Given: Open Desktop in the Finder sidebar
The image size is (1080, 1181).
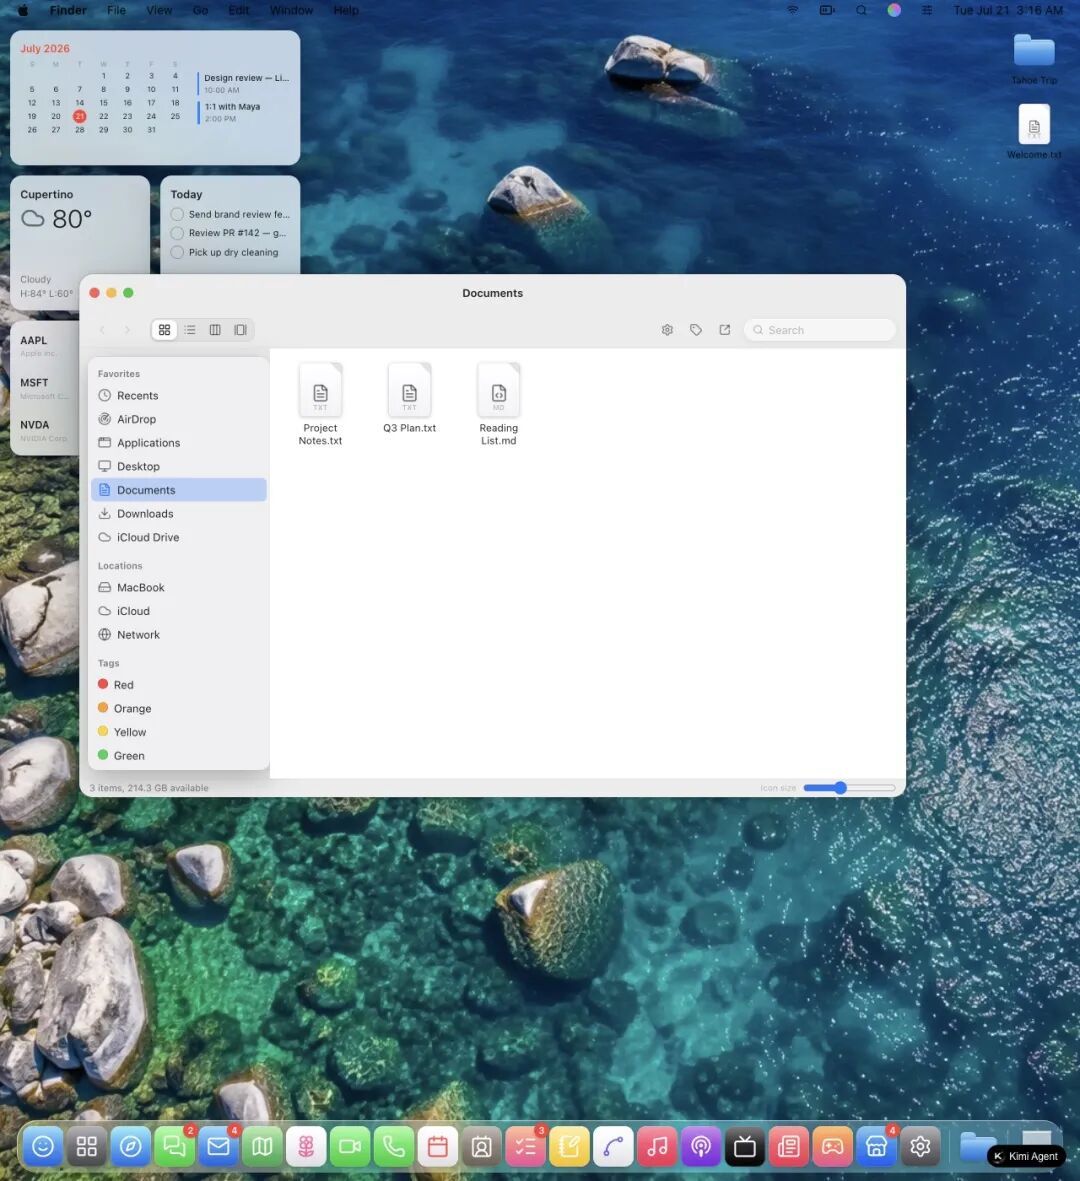Looking at the screenshot, I should click(178, 466).
